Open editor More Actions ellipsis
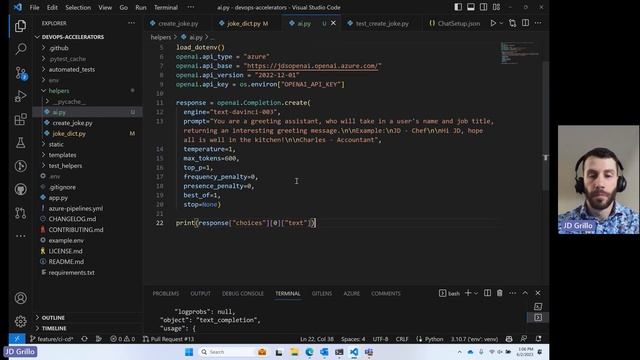640x360 pixels. (x=538, y=23)
